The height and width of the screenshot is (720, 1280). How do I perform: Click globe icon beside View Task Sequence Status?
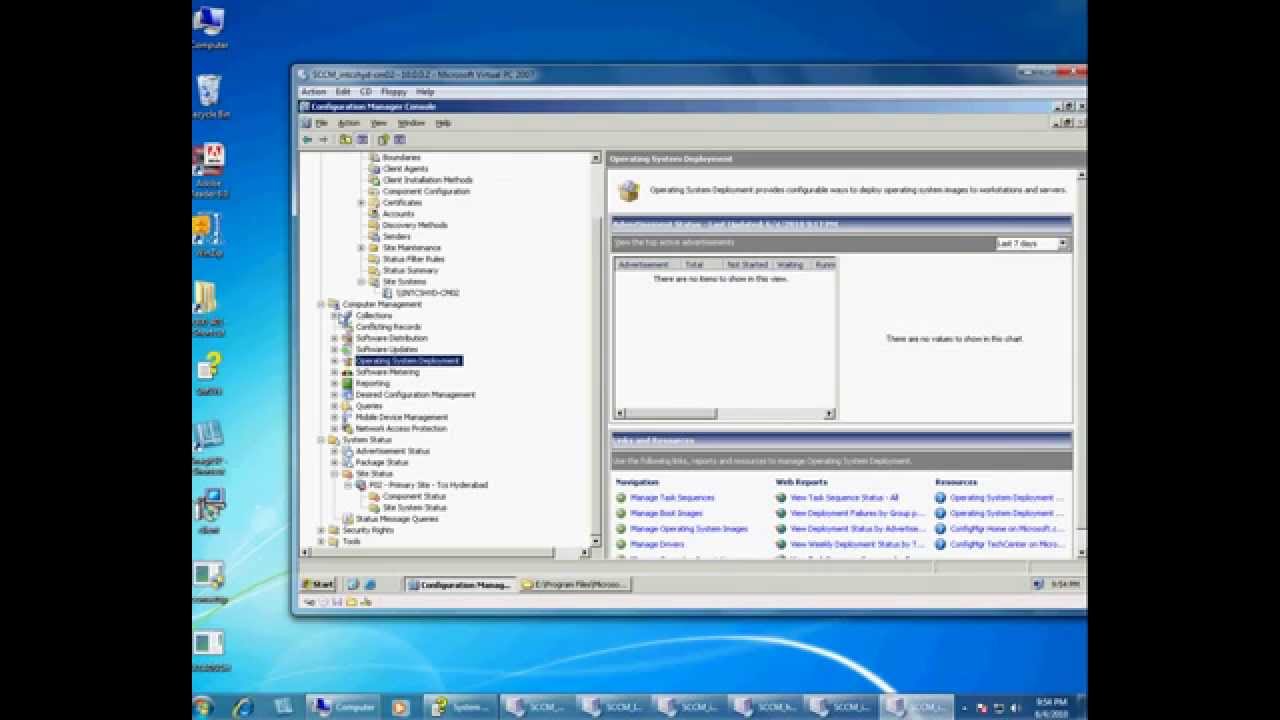[x=781, y=497]
